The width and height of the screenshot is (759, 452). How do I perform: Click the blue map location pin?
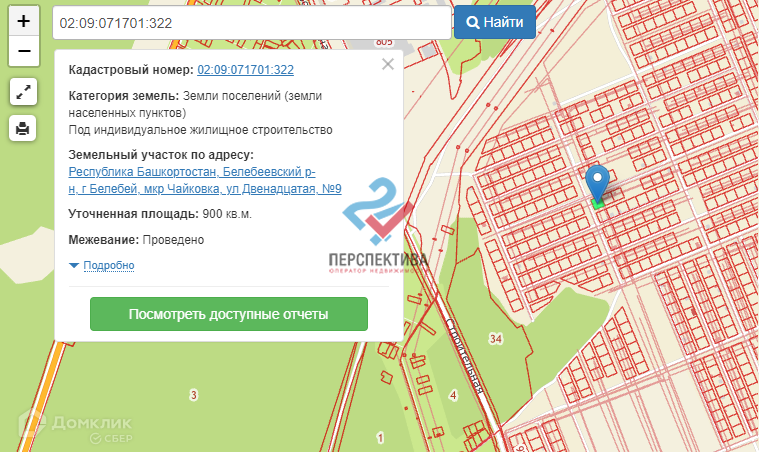[597, 183]
